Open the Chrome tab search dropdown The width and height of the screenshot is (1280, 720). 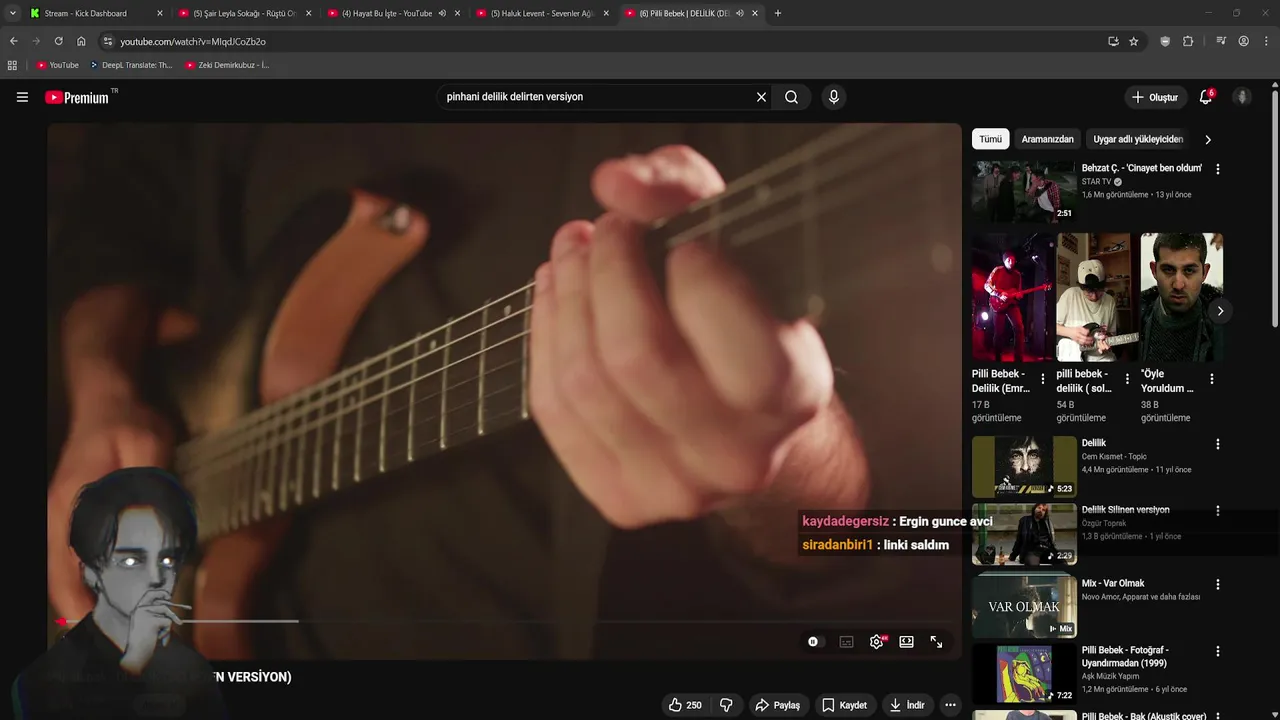[x=12, y=13]
